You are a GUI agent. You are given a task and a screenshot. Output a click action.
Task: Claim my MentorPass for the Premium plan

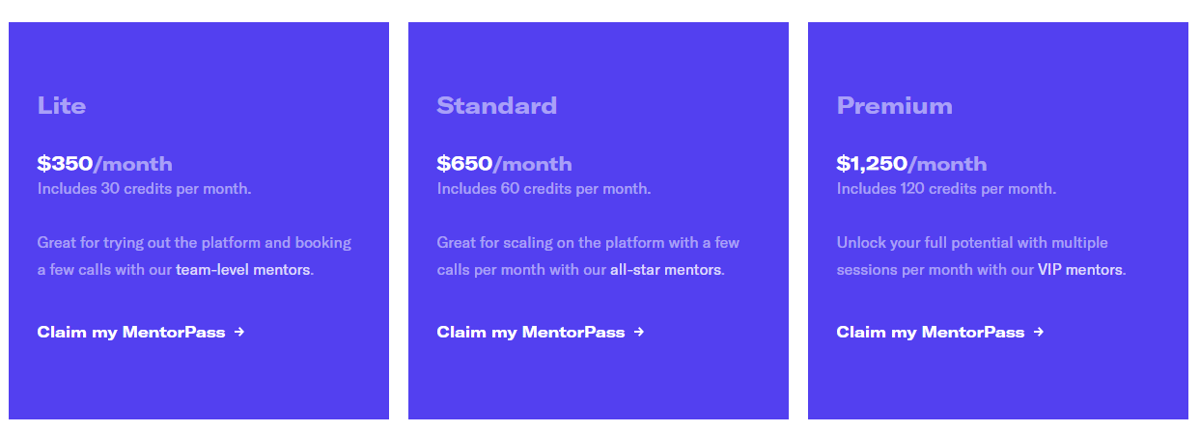click(941, 332)
